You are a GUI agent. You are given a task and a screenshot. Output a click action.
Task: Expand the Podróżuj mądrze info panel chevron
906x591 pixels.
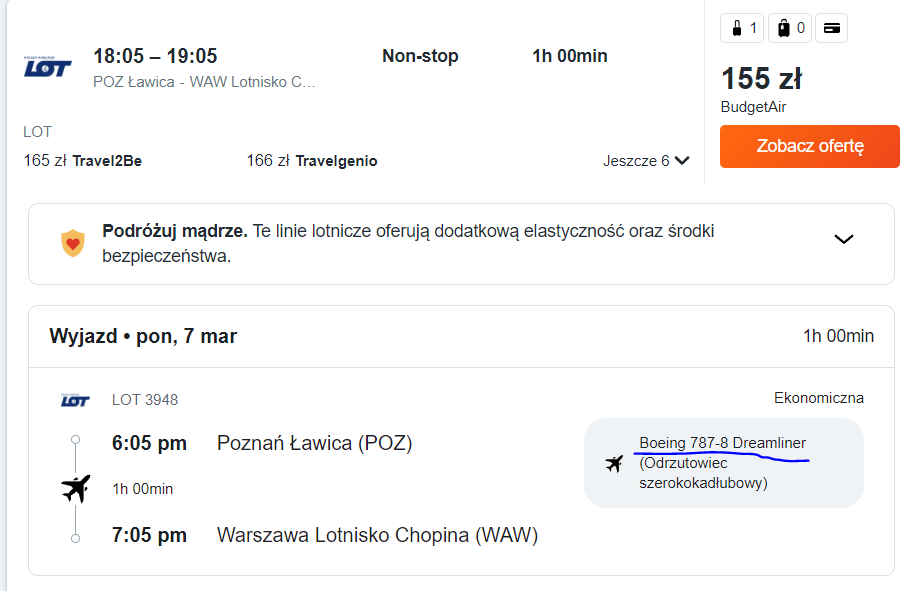[844, 239]
